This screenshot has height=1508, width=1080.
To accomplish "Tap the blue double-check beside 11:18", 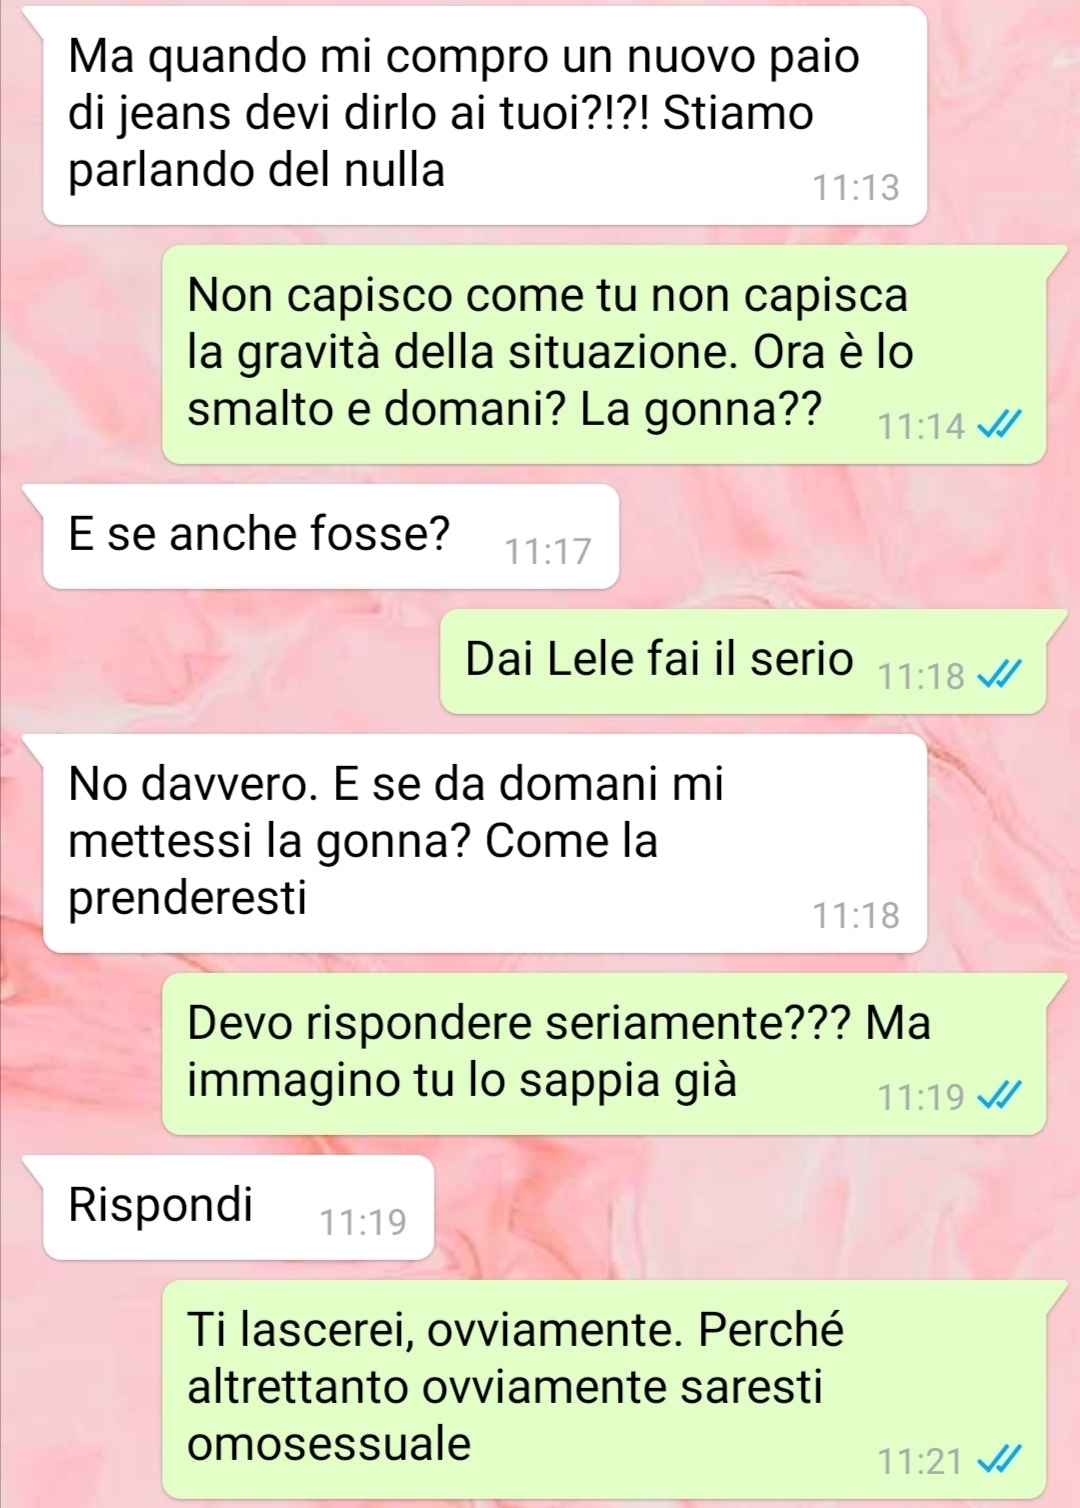I will (999, 677).
